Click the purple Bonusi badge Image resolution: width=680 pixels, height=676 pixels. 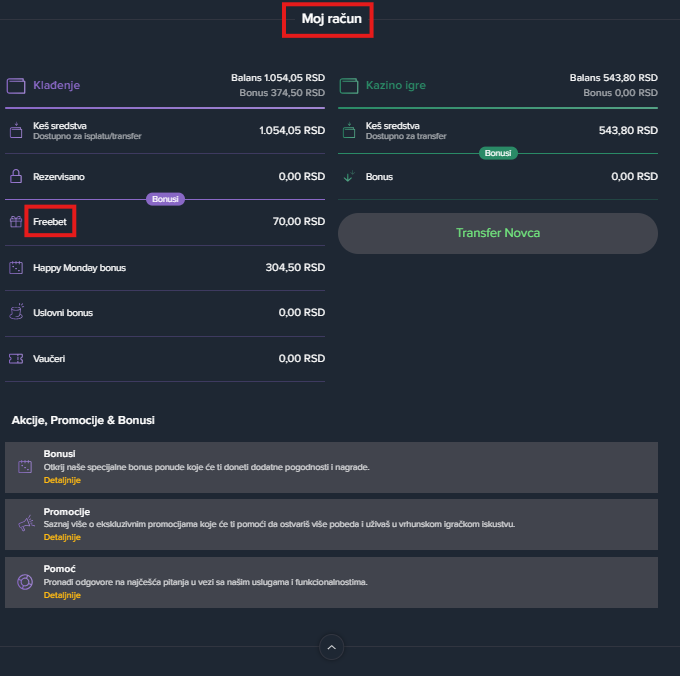pyautogui.click(x=166, y=199)
